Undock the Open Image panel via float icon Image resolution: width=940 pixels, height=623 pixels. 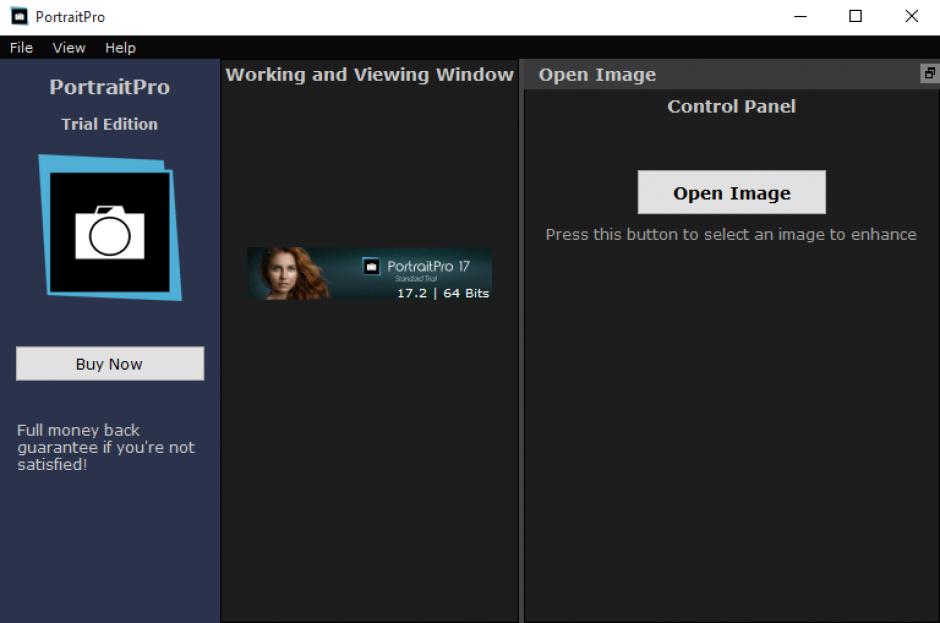coord(930,73)
